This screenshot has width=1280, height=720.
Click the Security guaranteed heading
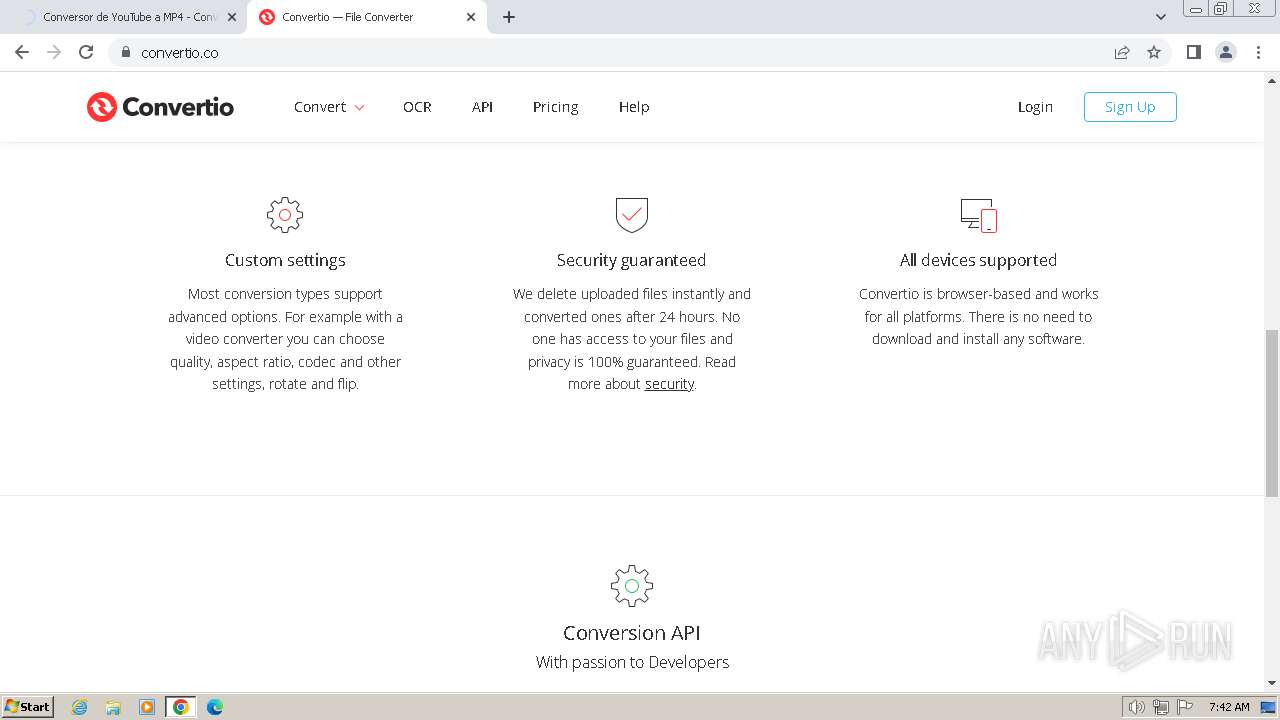coord(632,260)
